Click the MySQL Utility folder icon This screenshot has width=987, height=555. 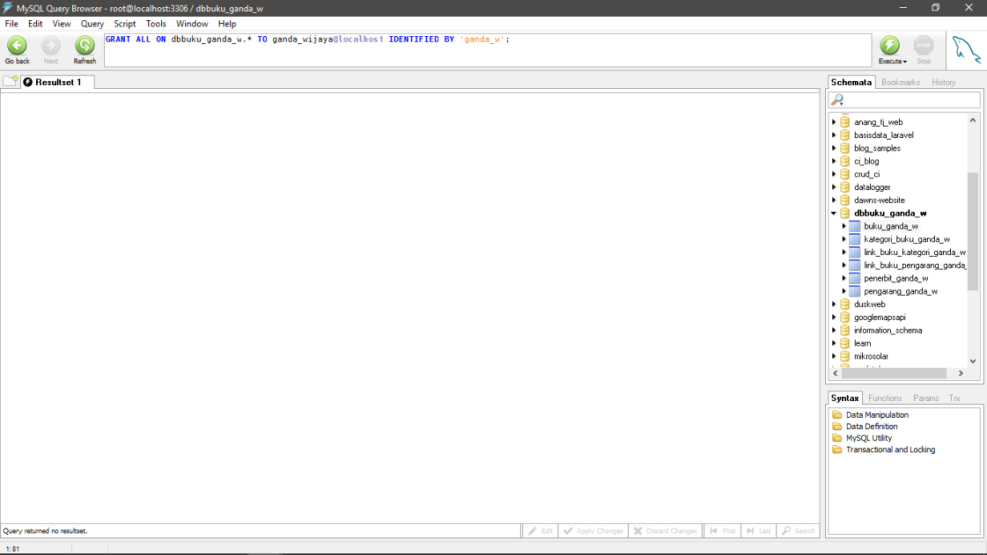click(x=837, y=438)
